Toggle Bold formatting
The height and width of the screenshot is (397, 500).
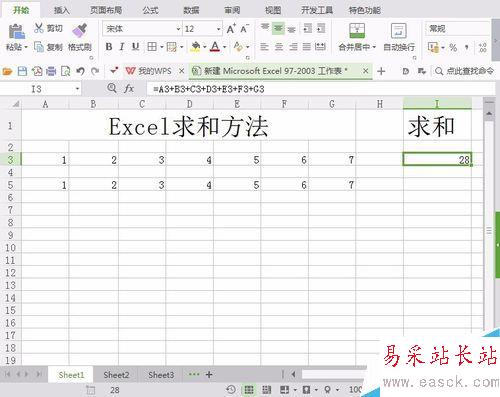(109, 47)
